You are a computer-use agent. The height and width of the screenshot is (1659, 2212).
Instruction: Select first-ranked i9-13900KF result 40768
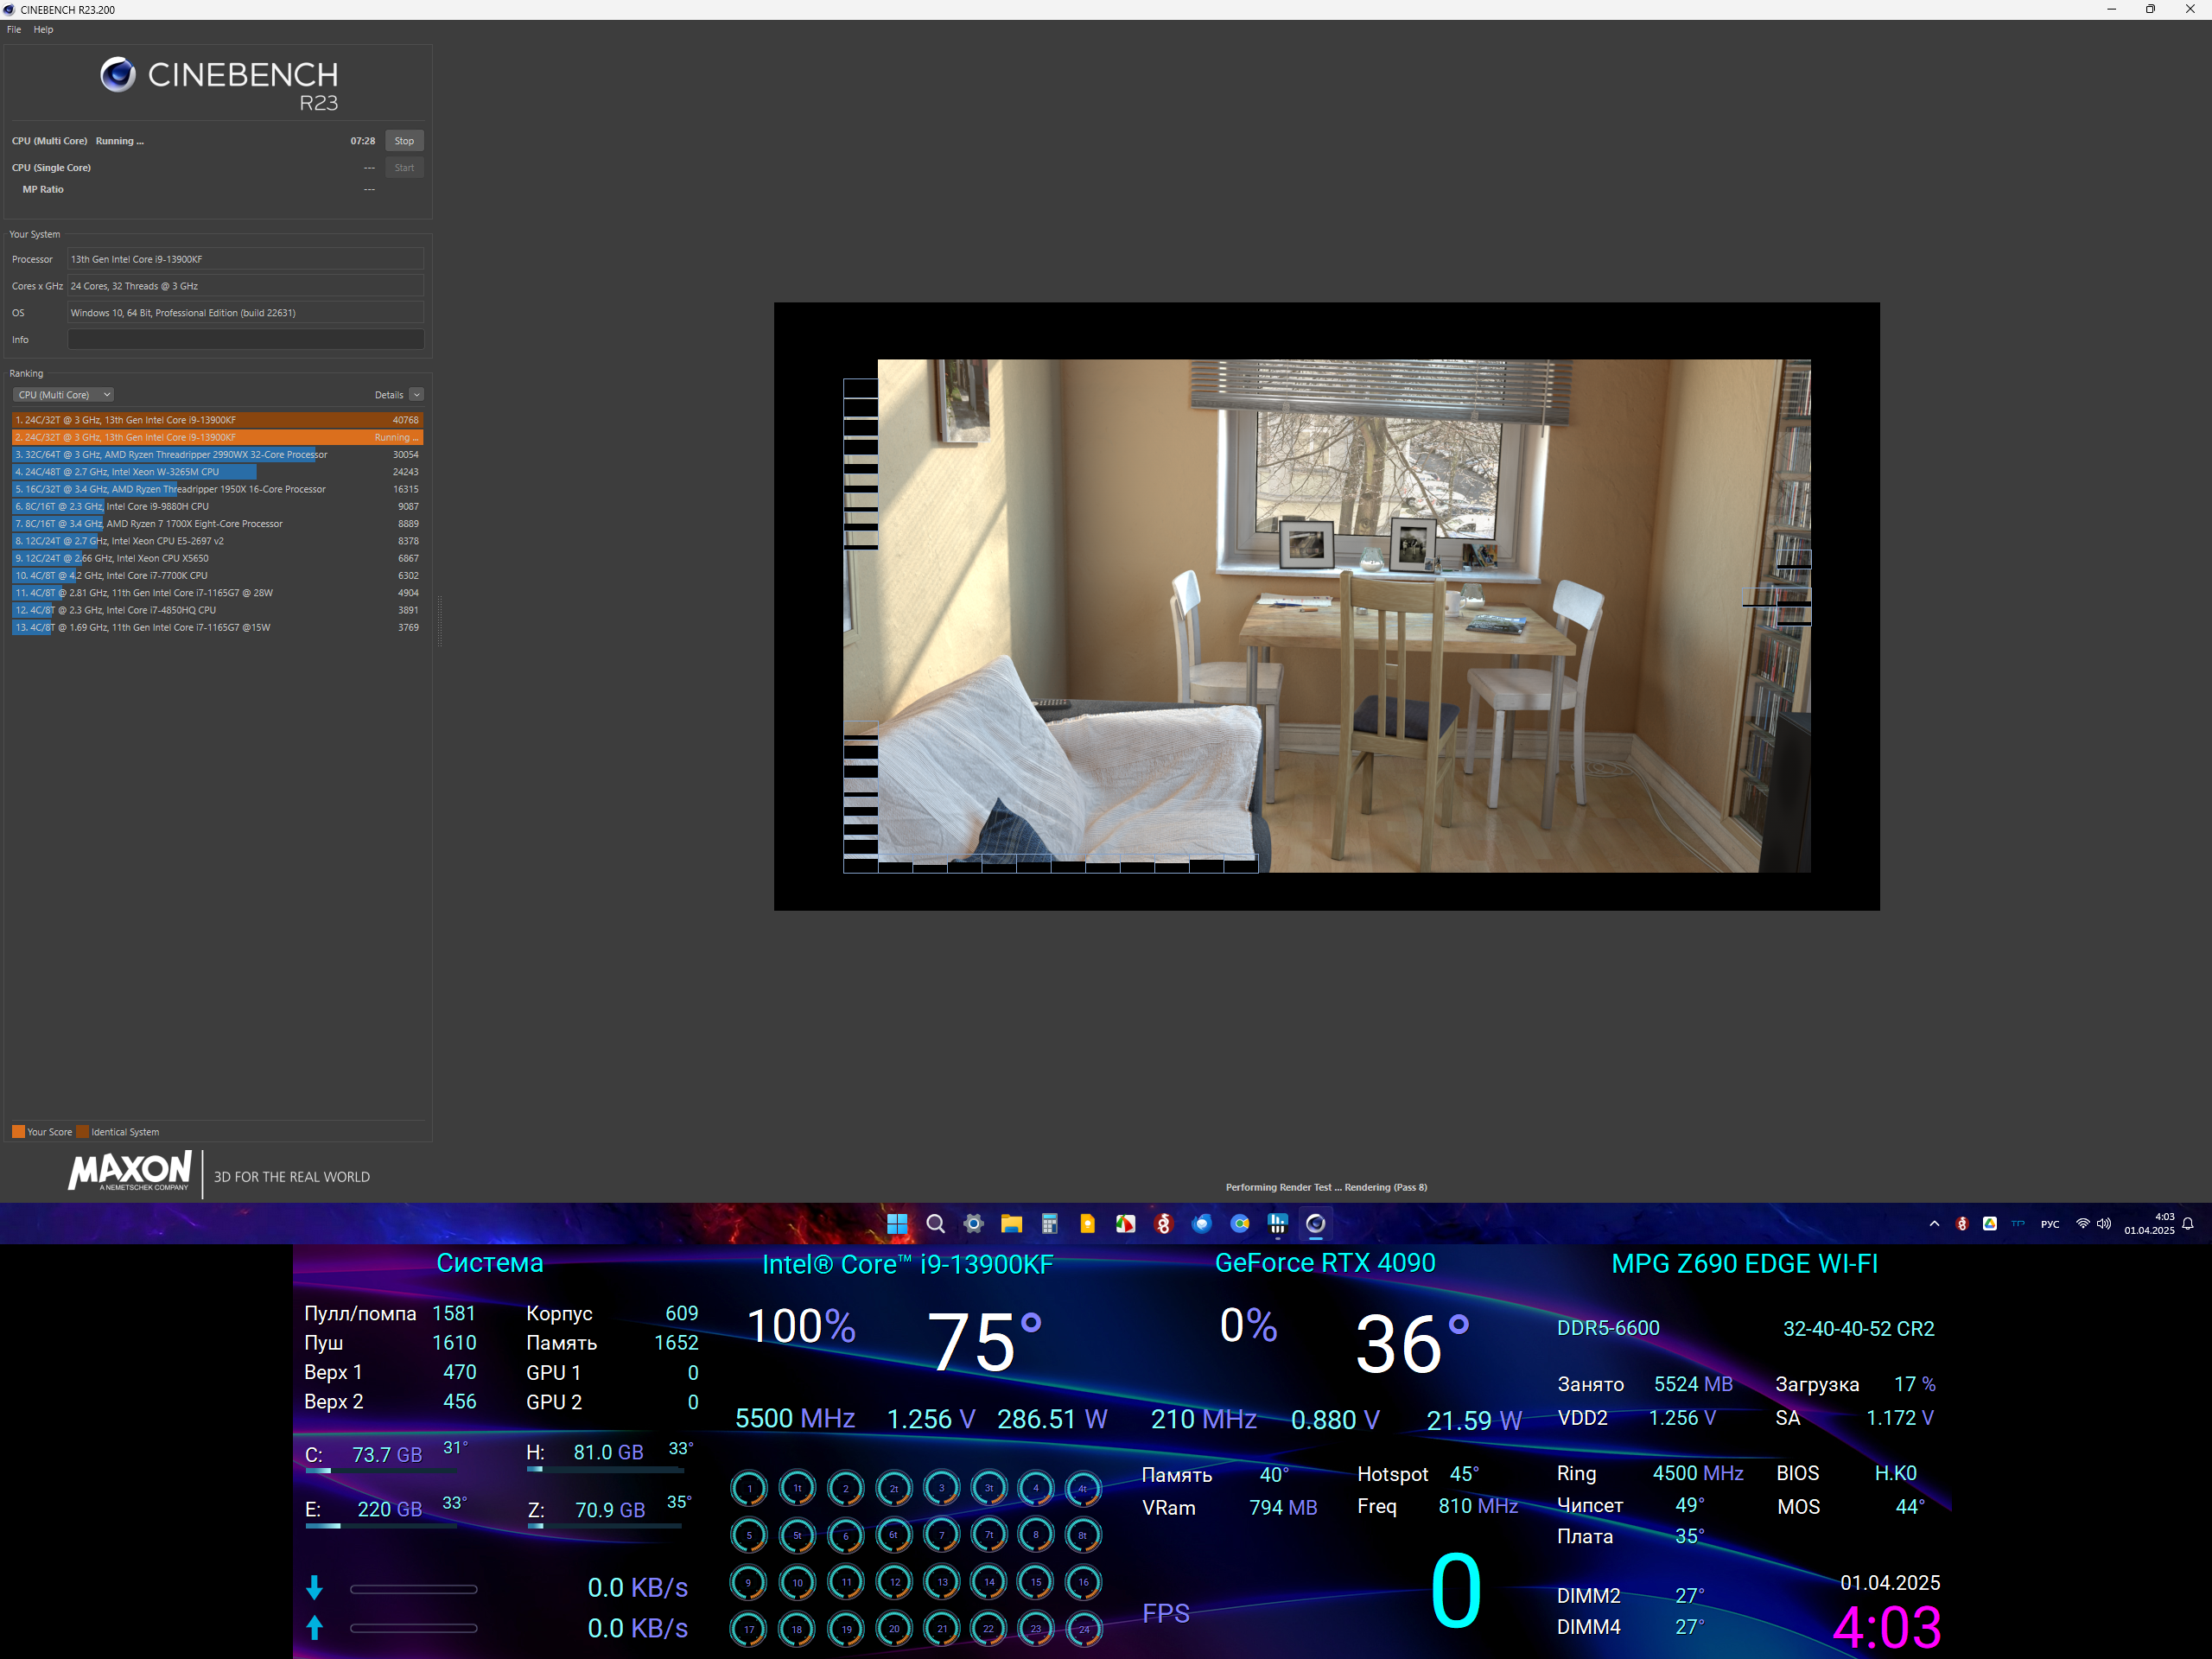(x=217, y=420)
